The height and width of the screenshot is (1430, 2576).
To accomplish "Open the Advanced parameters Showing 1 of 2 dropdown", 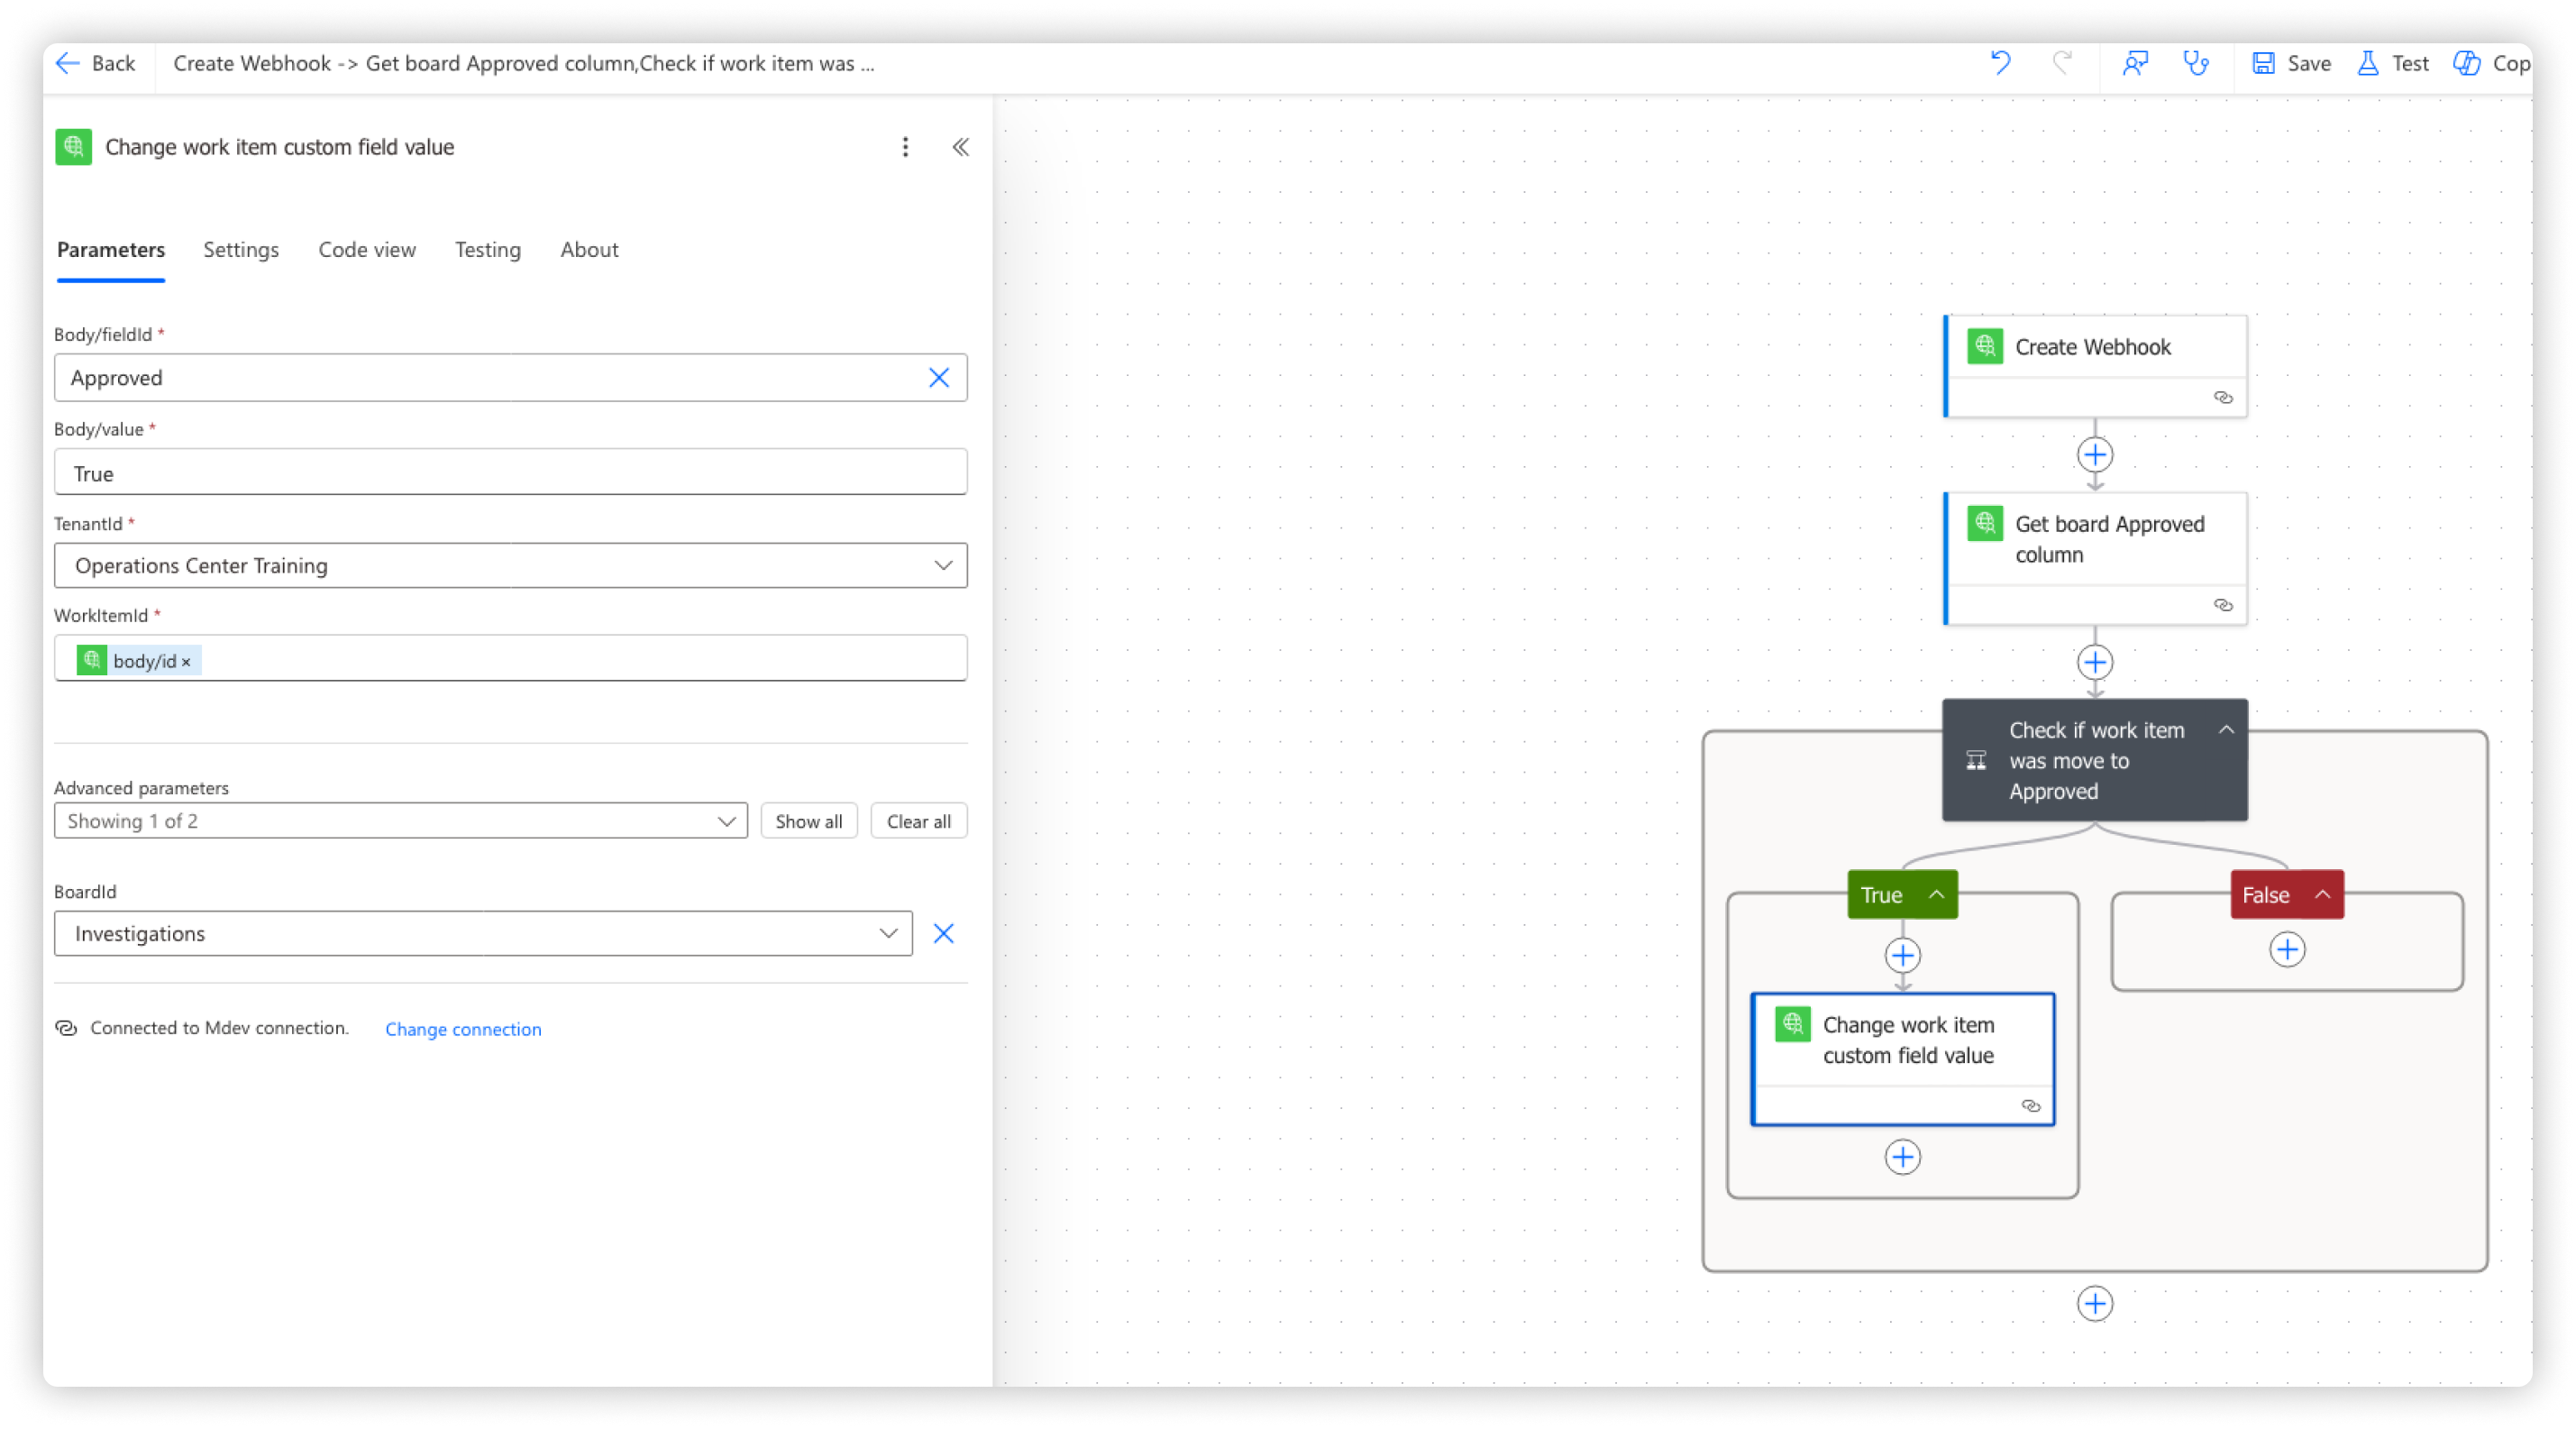I will coord(726,821).
